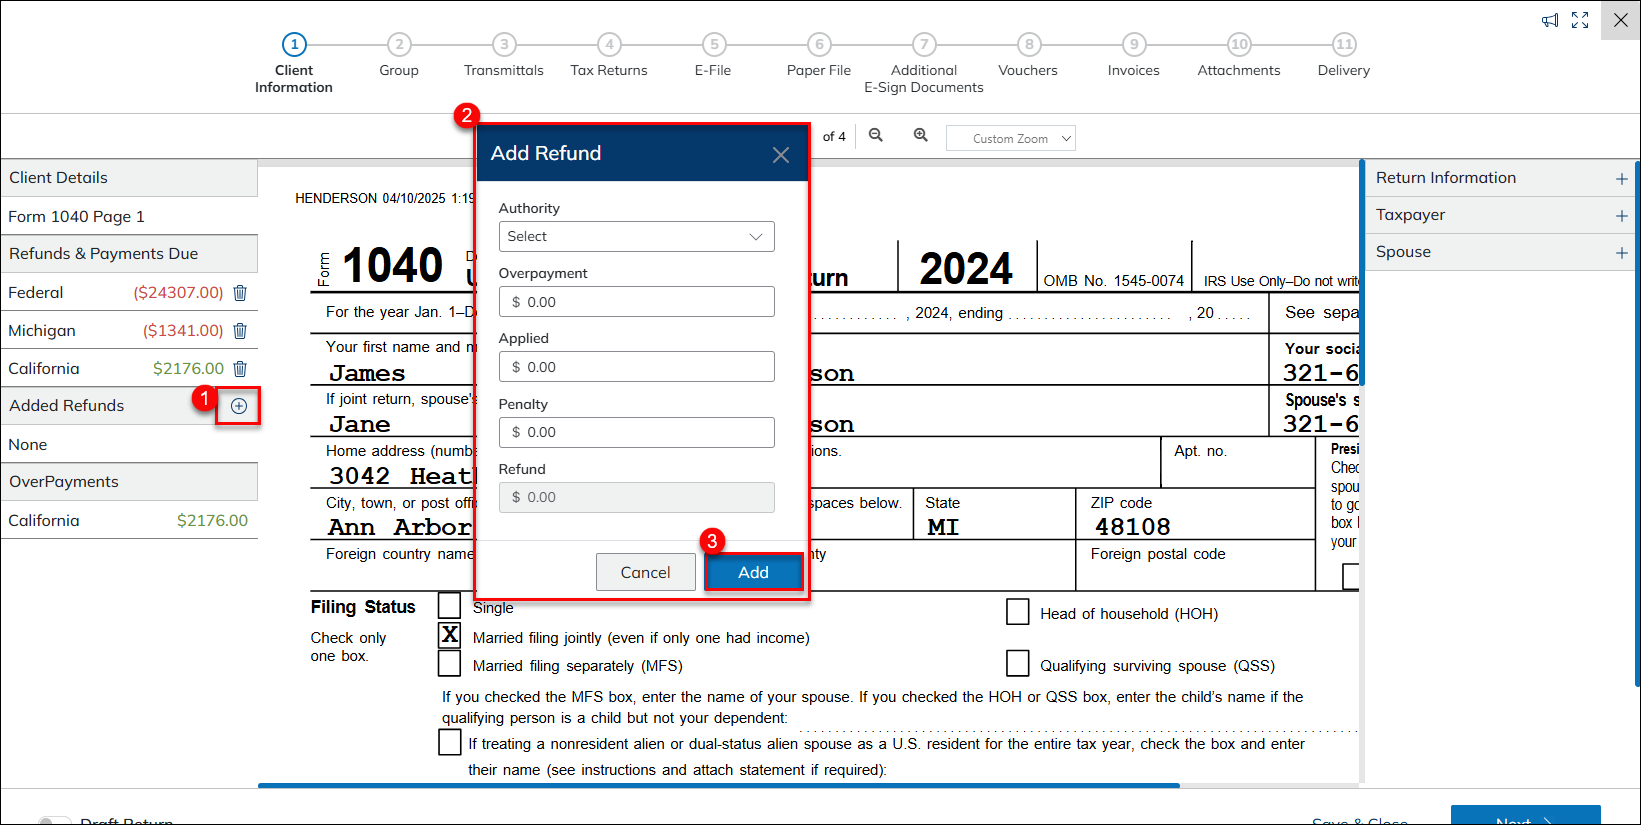Screen dimensions: 1641x825
Task: Cancel the Add Refund dialog
Action: (x=645, y=572)
